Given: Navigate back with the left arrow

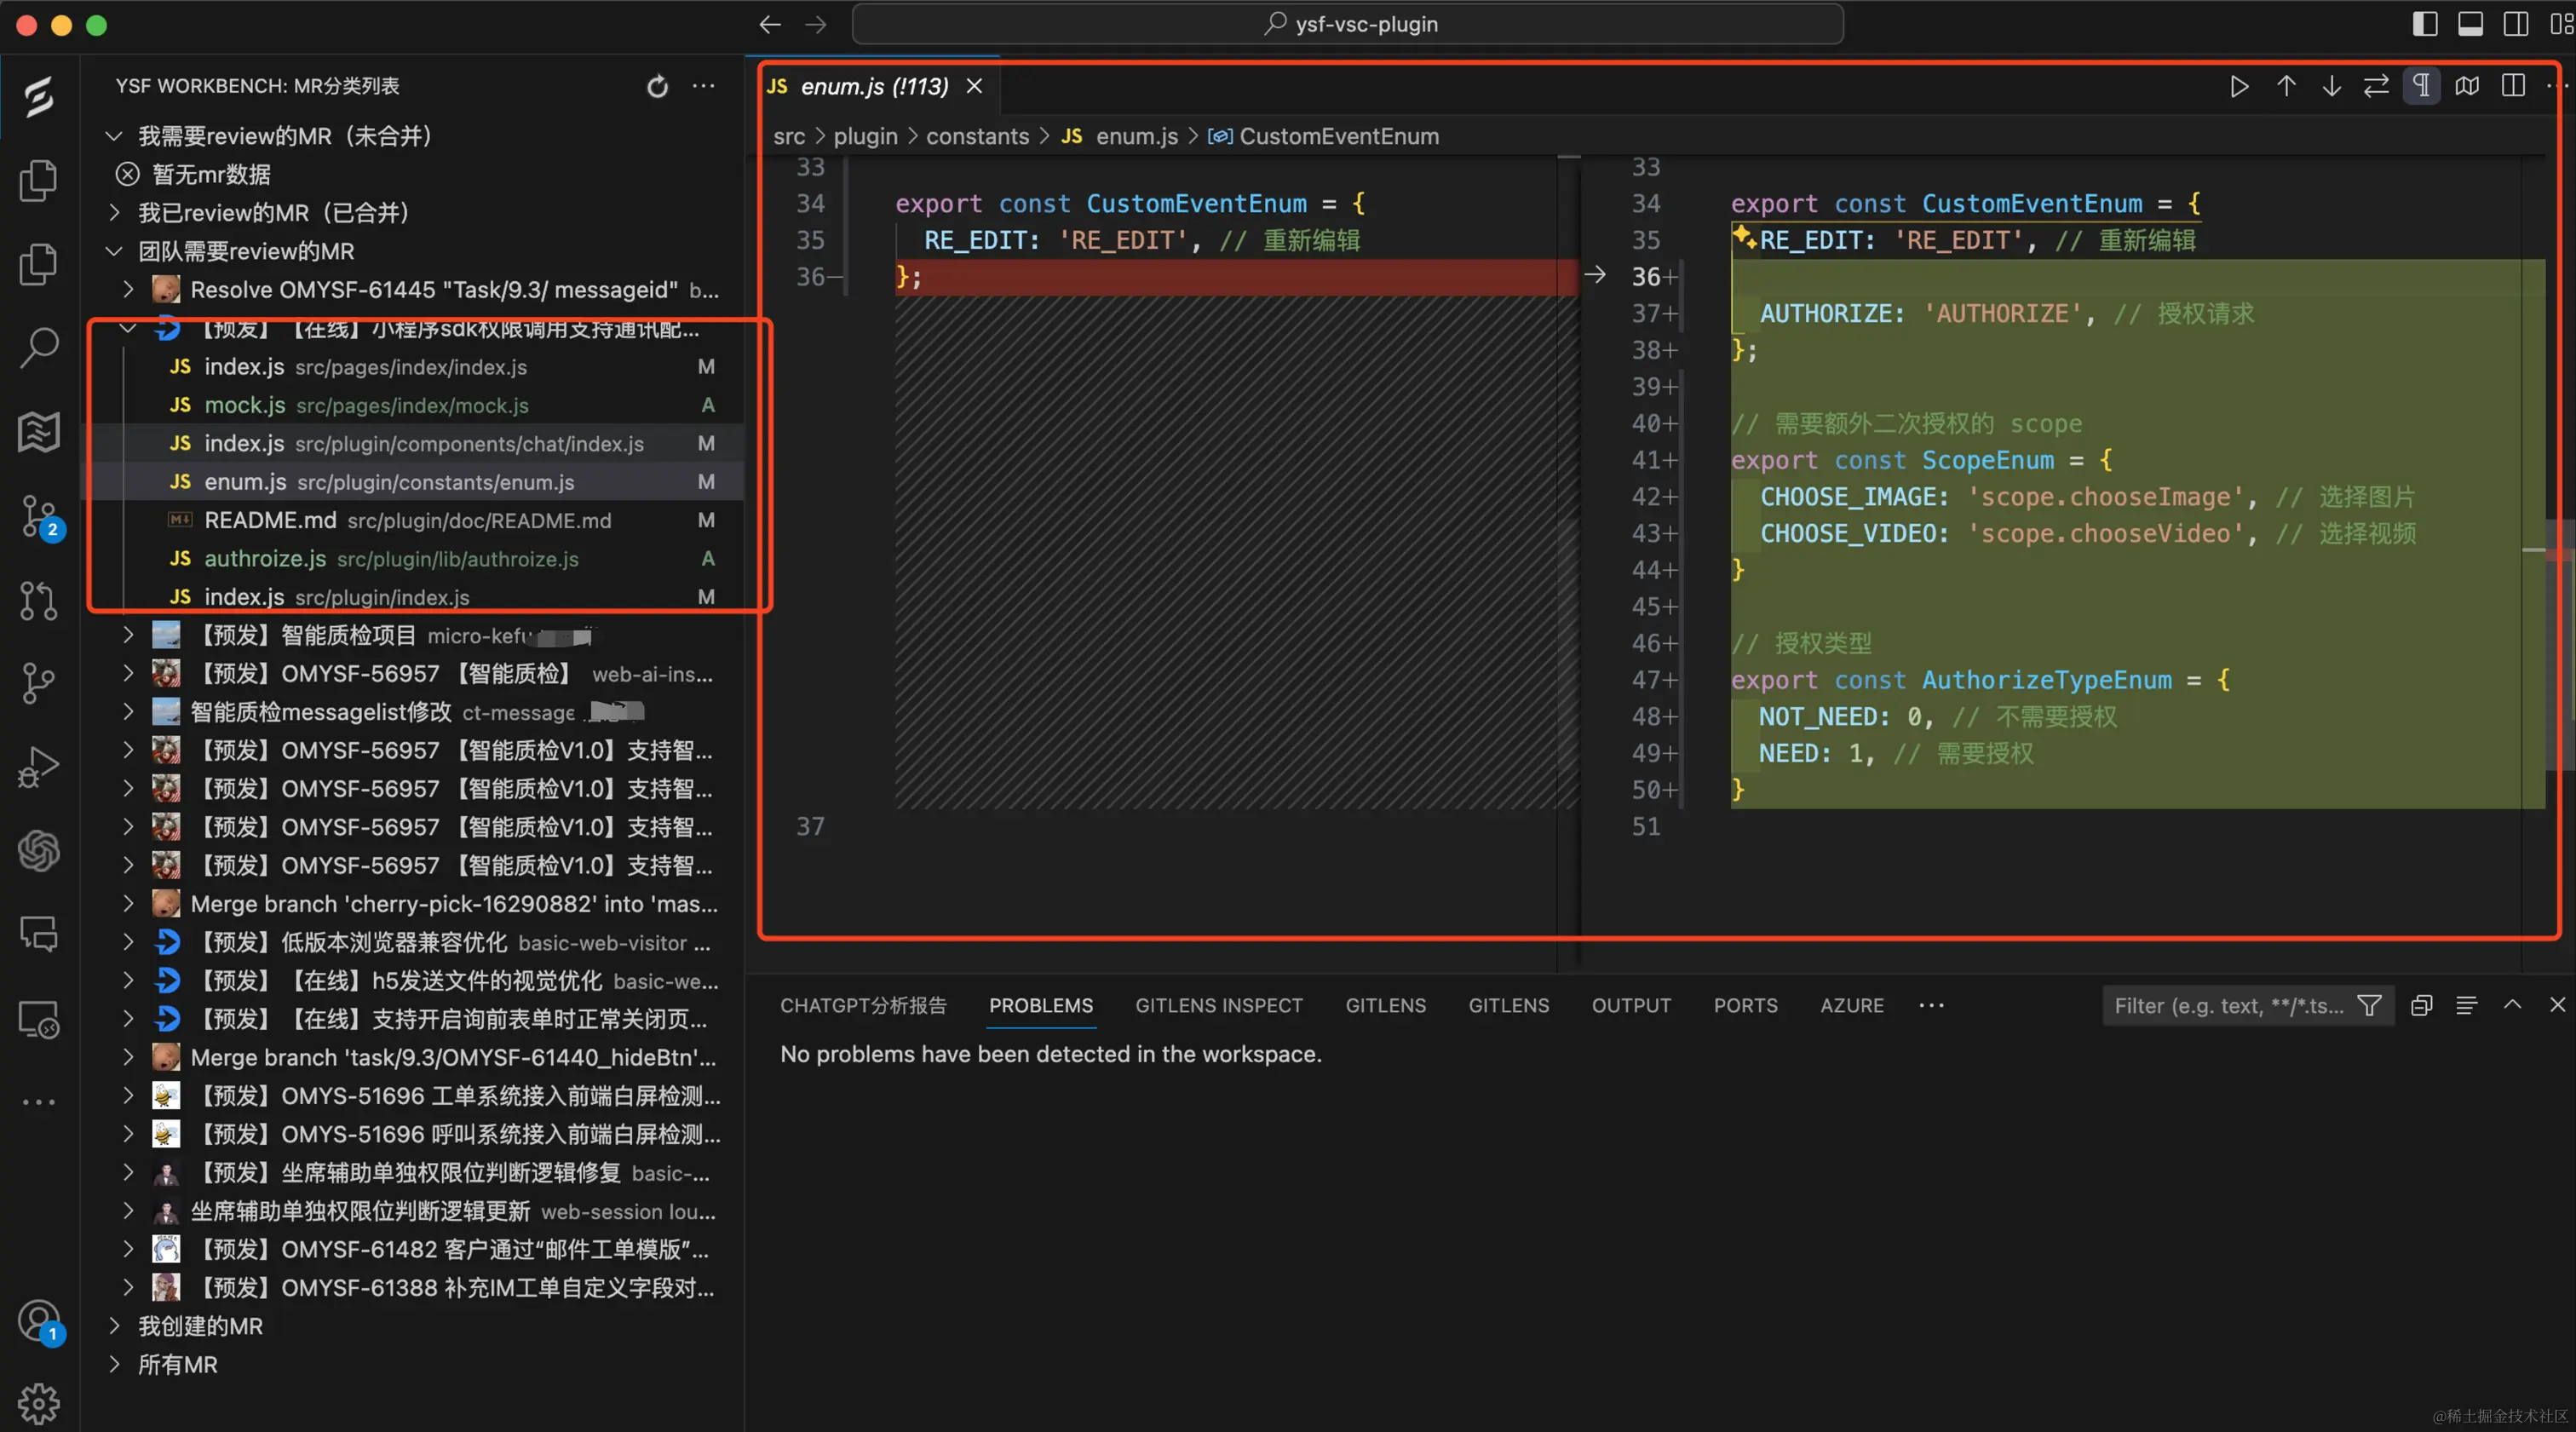Looking at the screenshot, I should pos(769,24).
